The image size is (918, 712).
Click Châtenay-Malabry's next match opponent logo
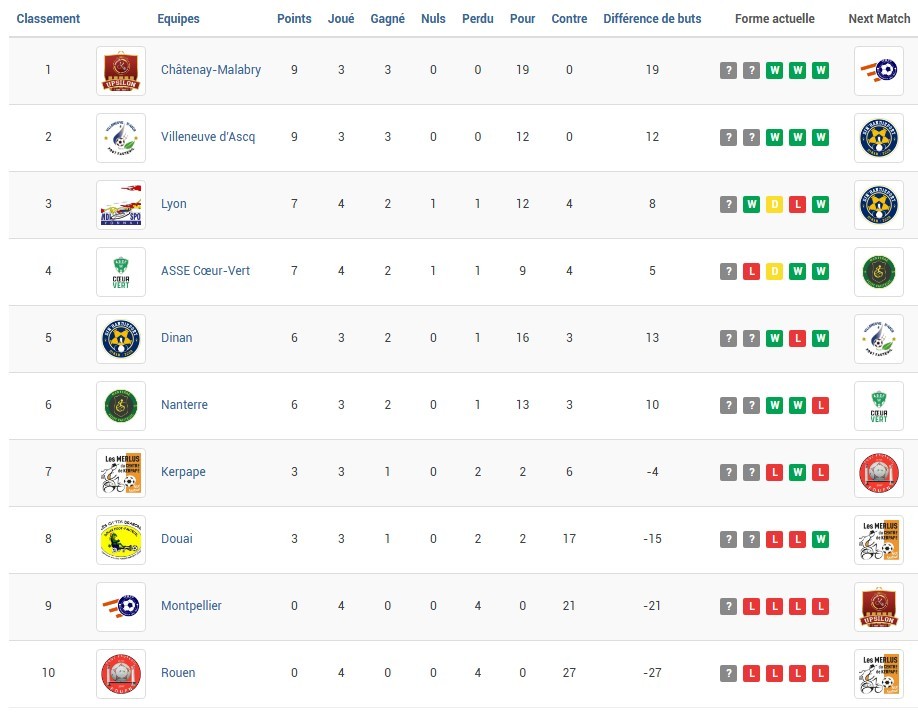[x=879, y=70]
